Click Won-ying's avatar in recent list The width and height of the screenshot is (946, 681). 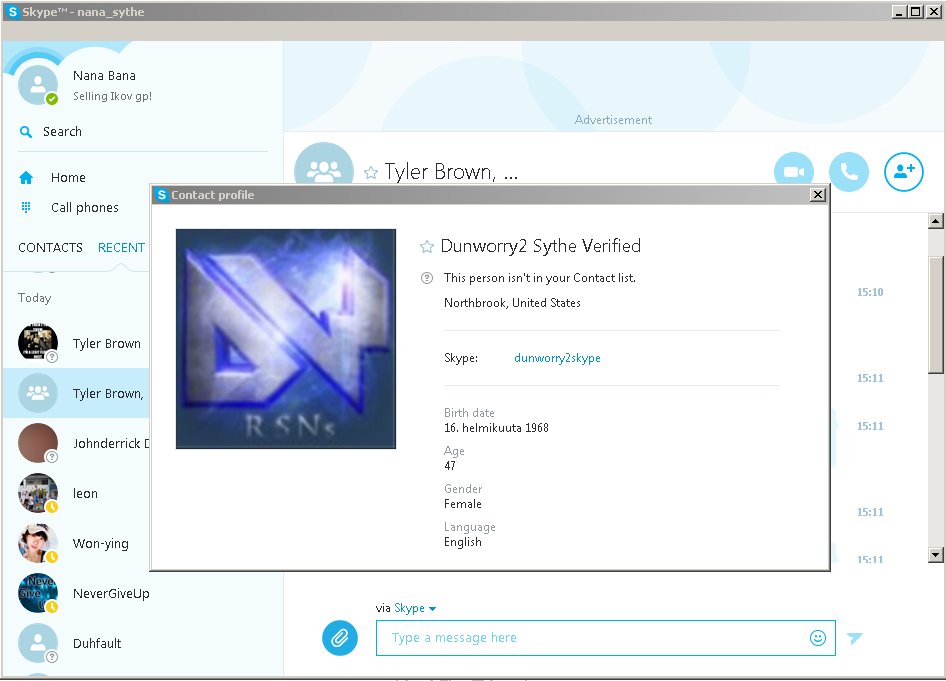38,543
